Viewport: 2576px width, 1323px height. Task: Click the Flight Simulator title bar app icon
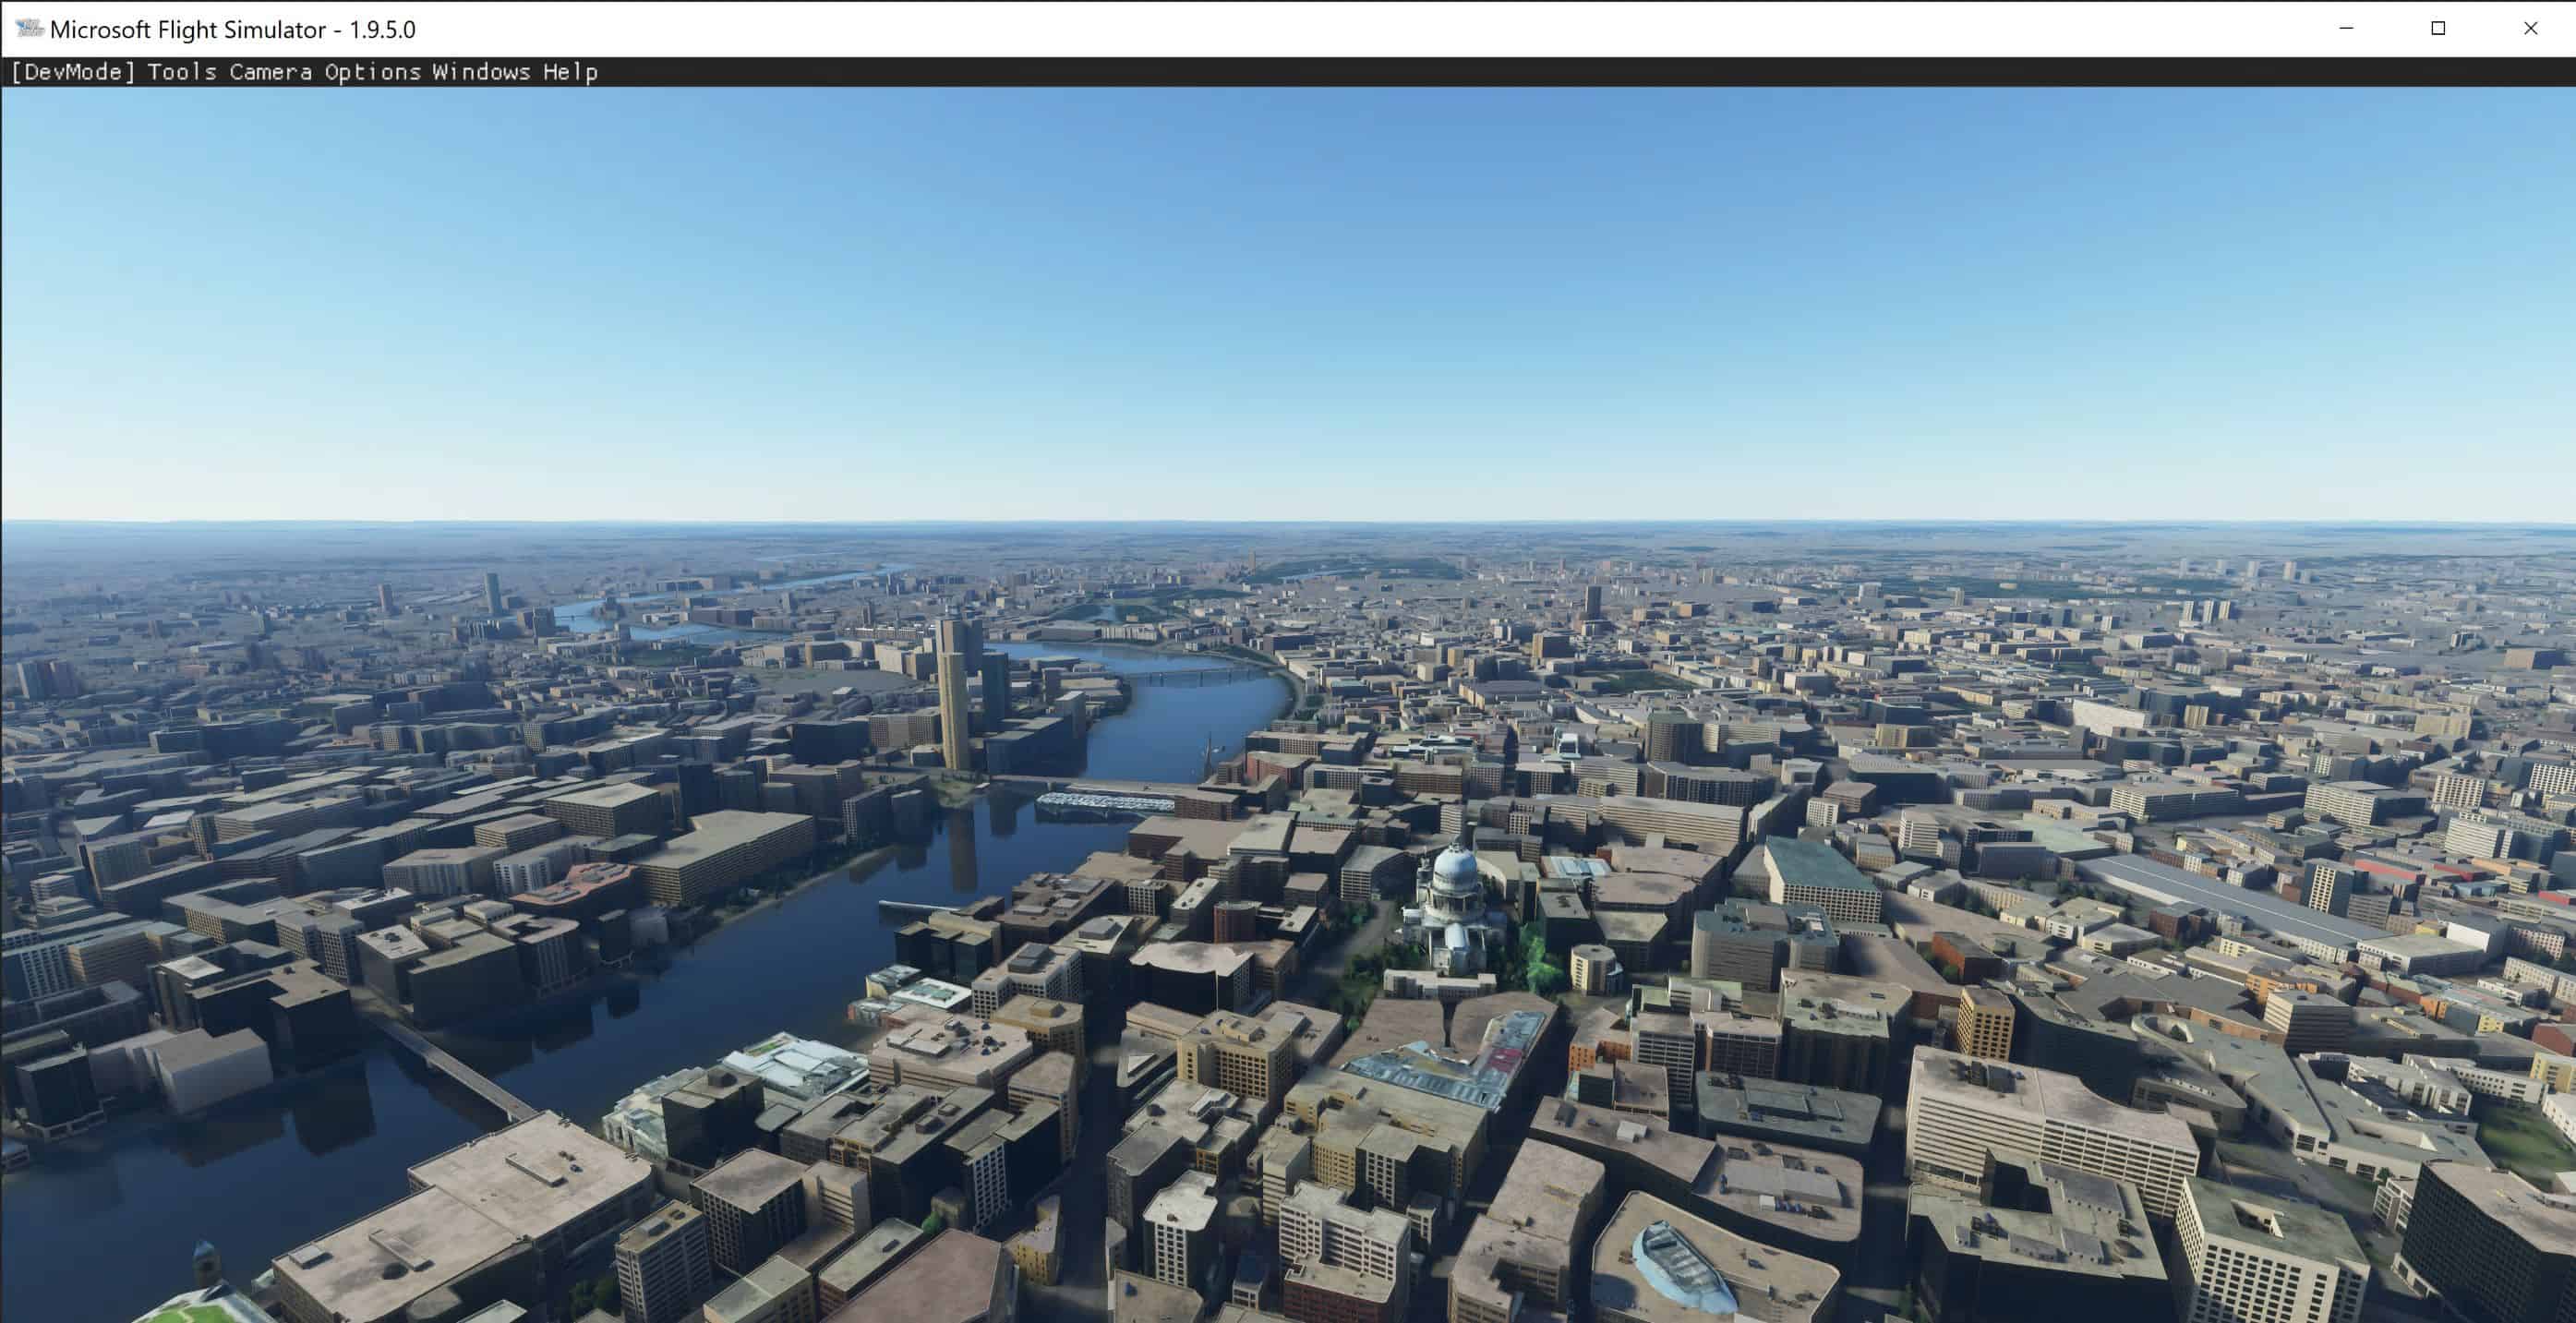(28, 28)
